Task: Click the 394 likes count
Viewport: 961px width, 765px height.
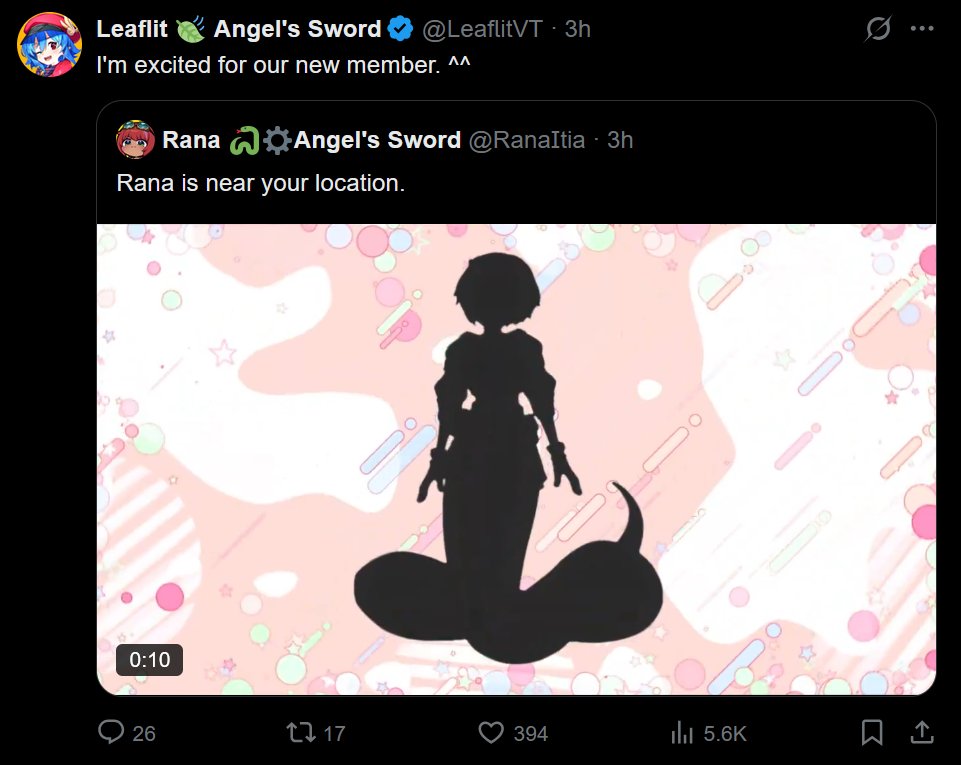Action: 531,733
